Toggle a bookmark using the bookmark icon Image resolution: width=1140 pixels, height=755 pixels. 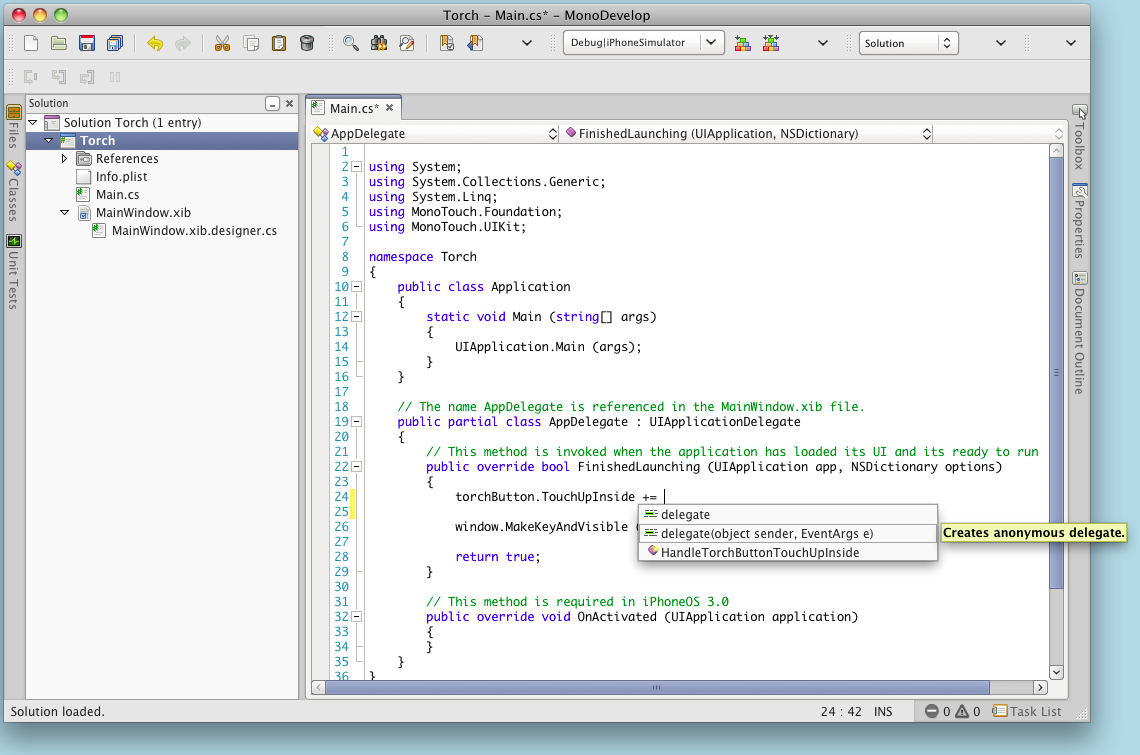point(446,43)
